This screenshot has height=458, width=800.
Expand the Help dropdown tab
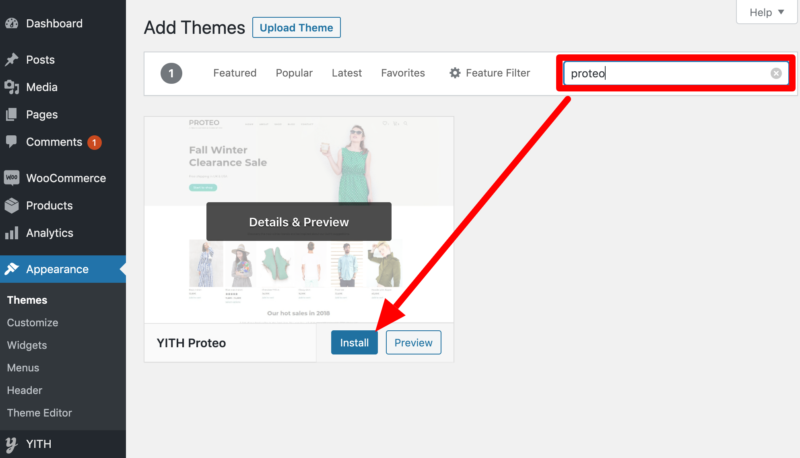766,12
